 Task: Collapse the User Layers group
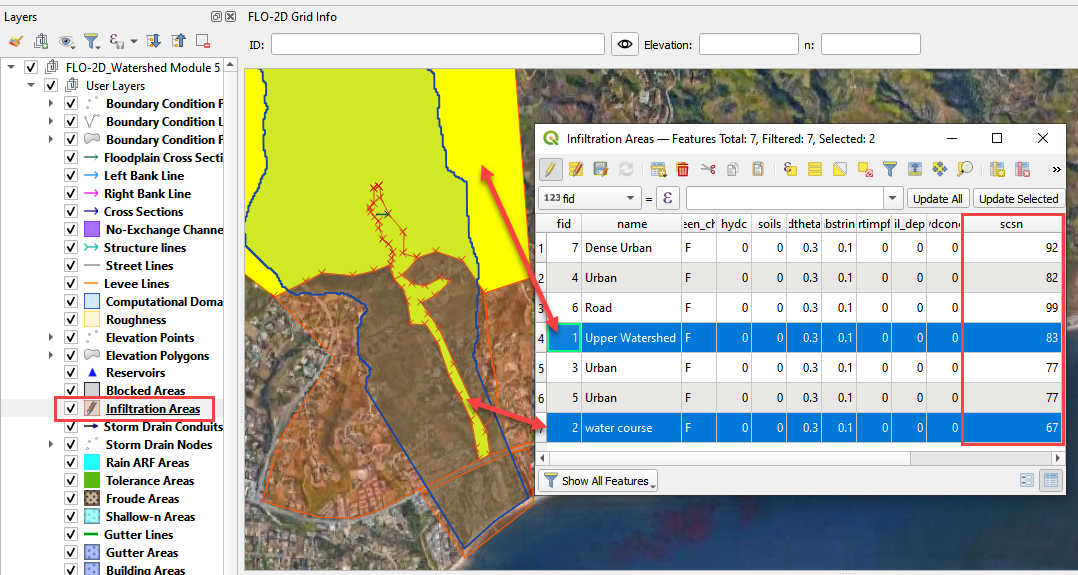pyautogui.click(x=33, y=86)
